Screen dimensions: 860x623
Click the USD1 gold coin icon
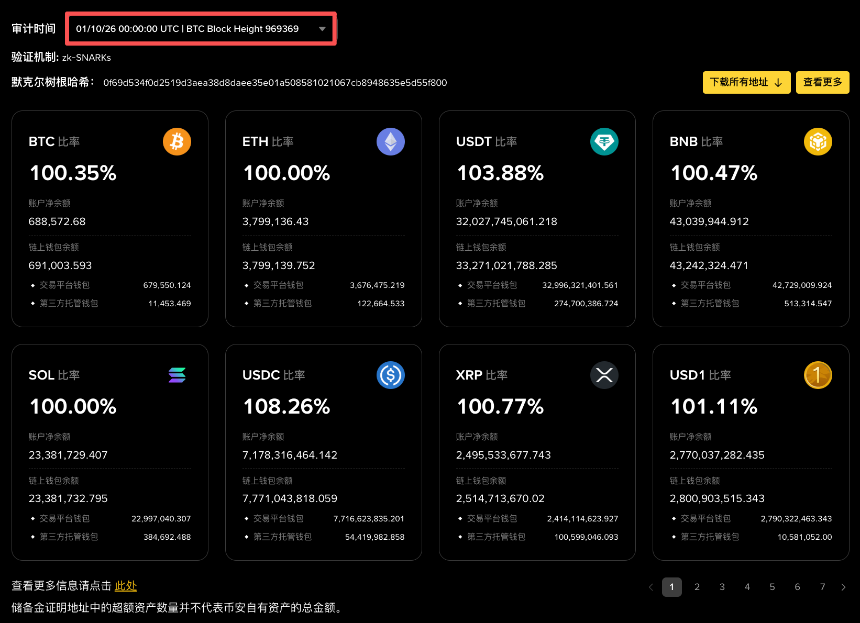coord(818,375)
